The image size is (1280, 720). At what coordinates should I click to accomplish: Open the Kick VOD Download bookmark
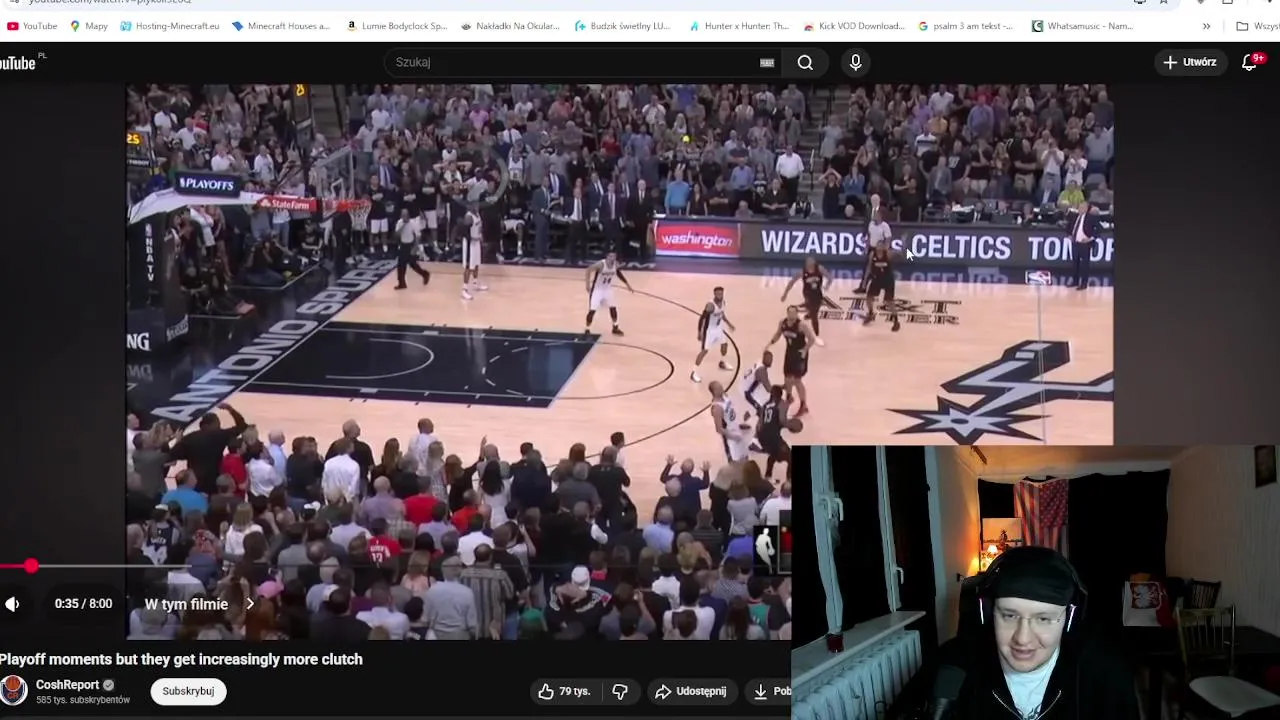pyautogui.click(x=853, y=26)
